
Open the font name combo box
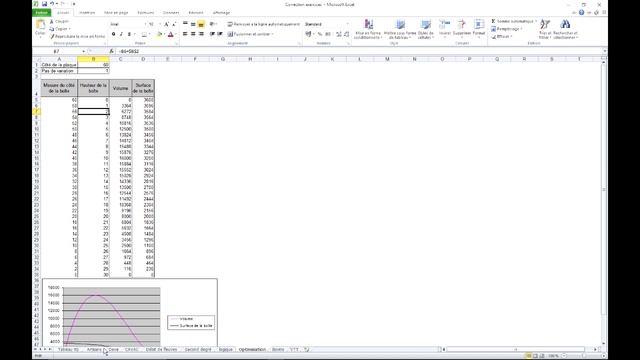(128, 24)
